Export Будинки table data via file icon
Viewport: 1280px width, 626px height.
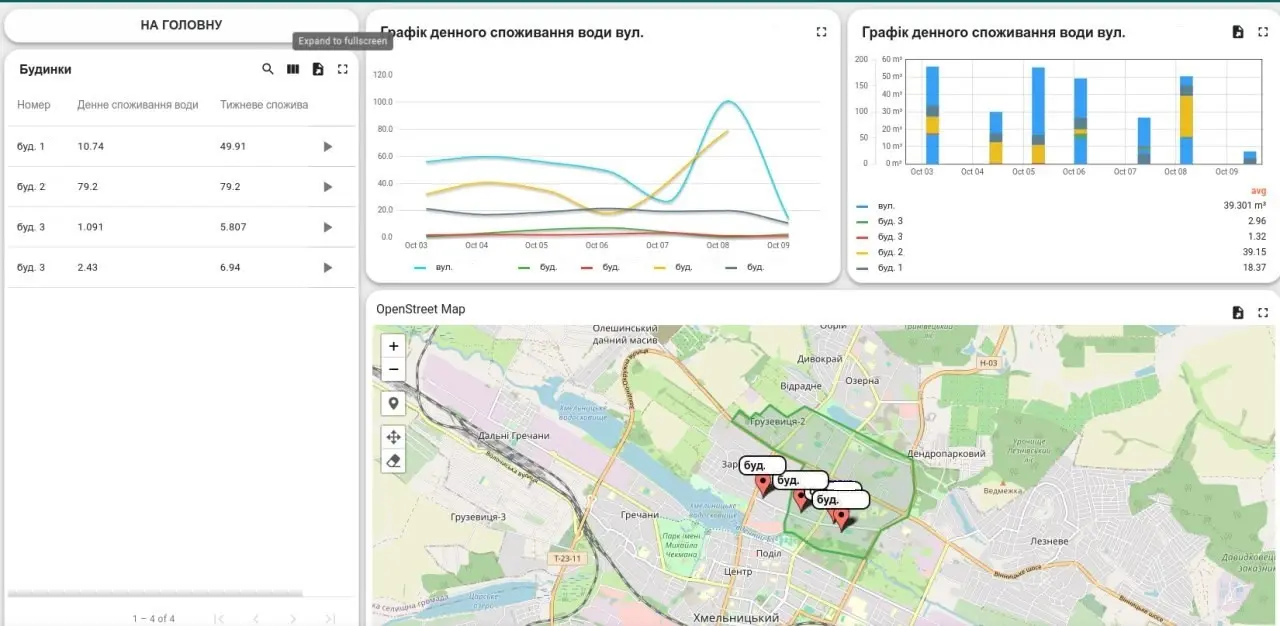coord(318,69)
